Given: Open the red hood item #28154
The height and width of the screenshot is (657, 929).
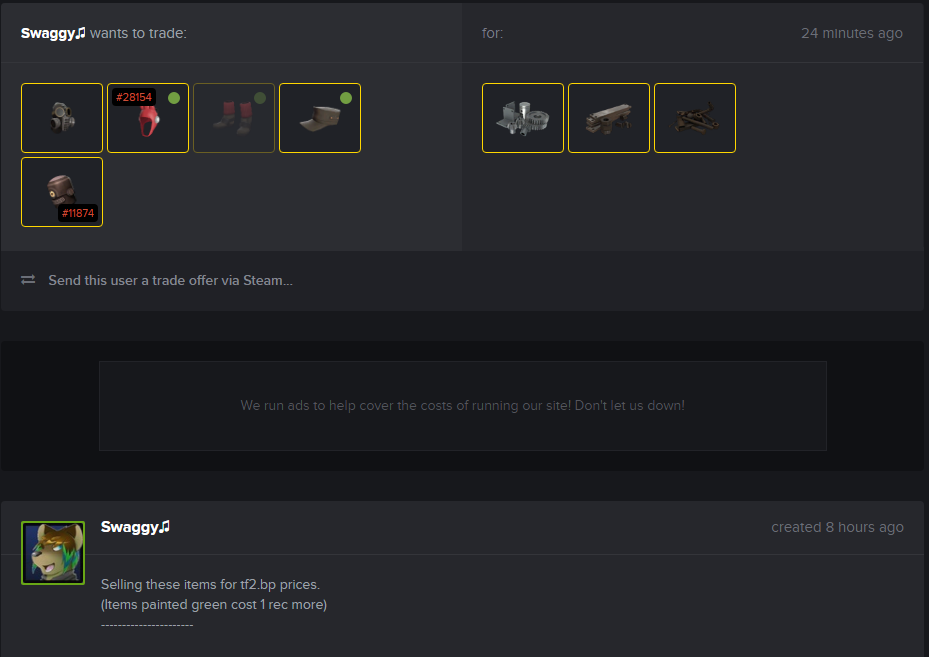Looking at the screenshot, I should click(x=148, y=118).
